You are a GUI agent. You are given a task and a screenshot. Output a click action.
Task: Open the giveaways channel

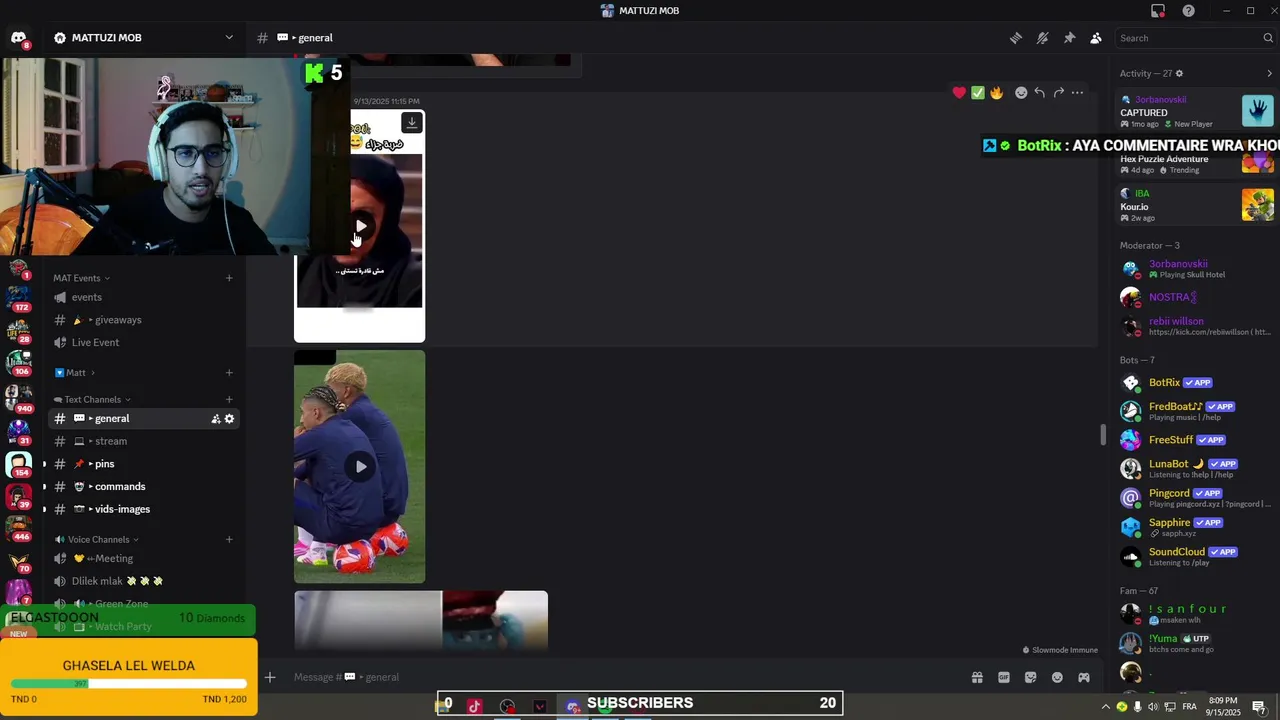click(145, 320)
